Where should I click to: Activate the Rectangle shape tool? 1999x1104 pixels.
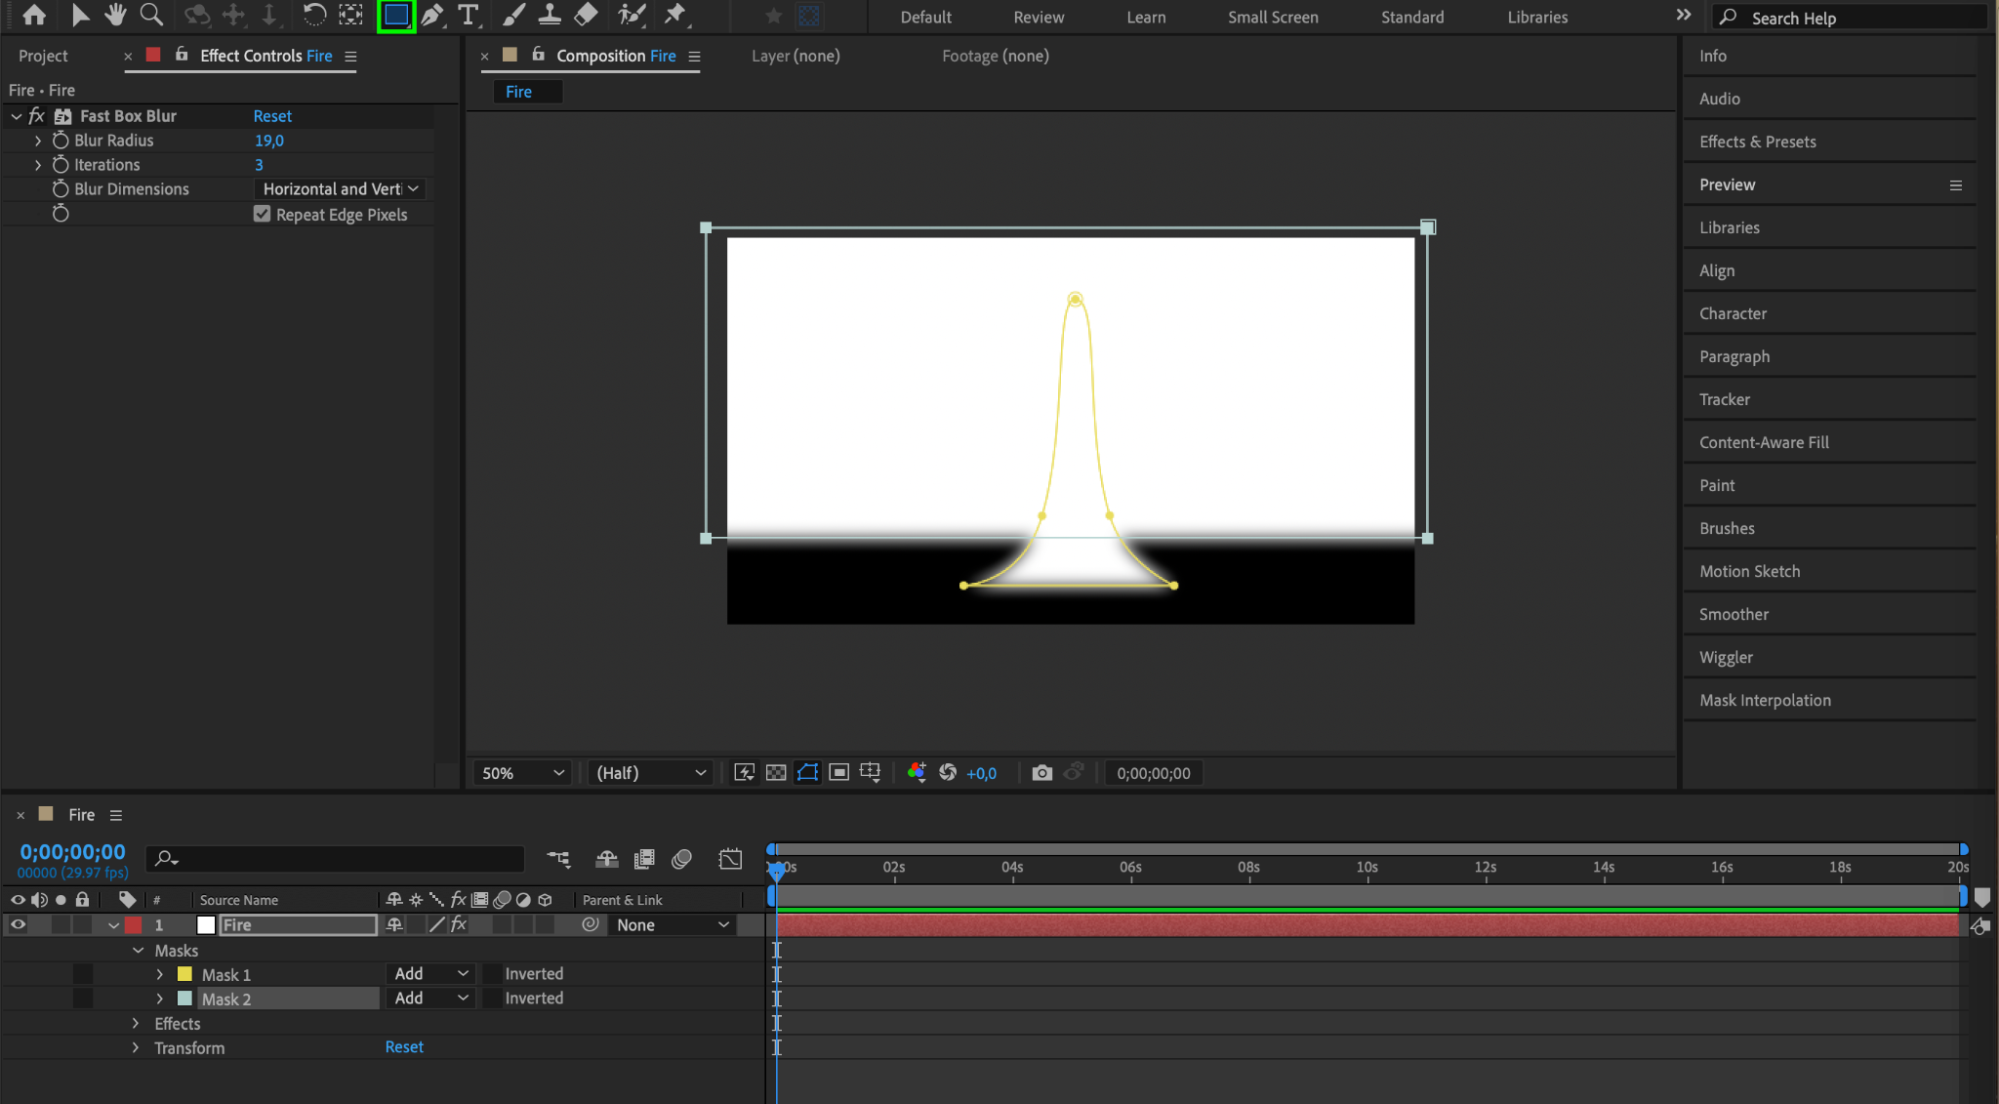click(396, 15)
